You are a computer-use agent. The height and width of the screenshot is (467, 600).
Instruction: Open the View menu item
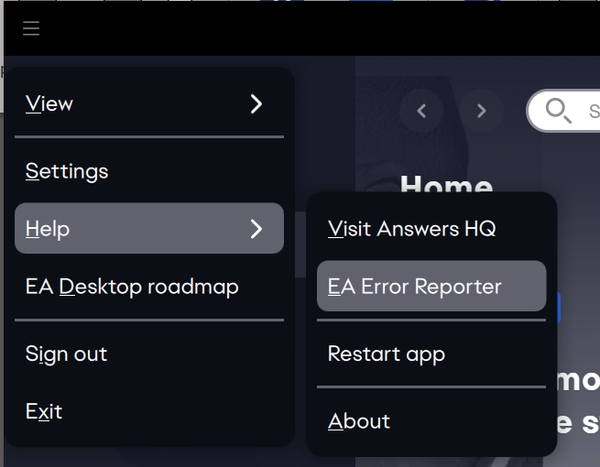[149, 104]
